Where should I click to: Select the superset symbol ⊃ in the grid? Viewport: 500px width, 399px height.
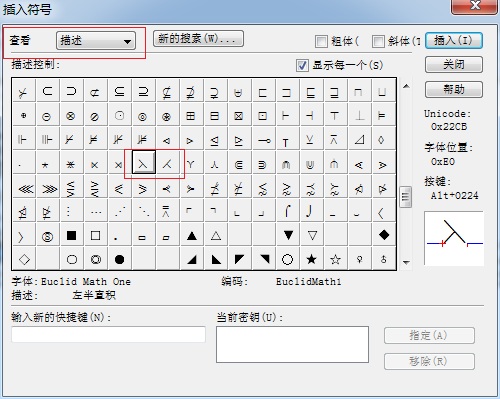pyautogui.click(x=72, y=91)
